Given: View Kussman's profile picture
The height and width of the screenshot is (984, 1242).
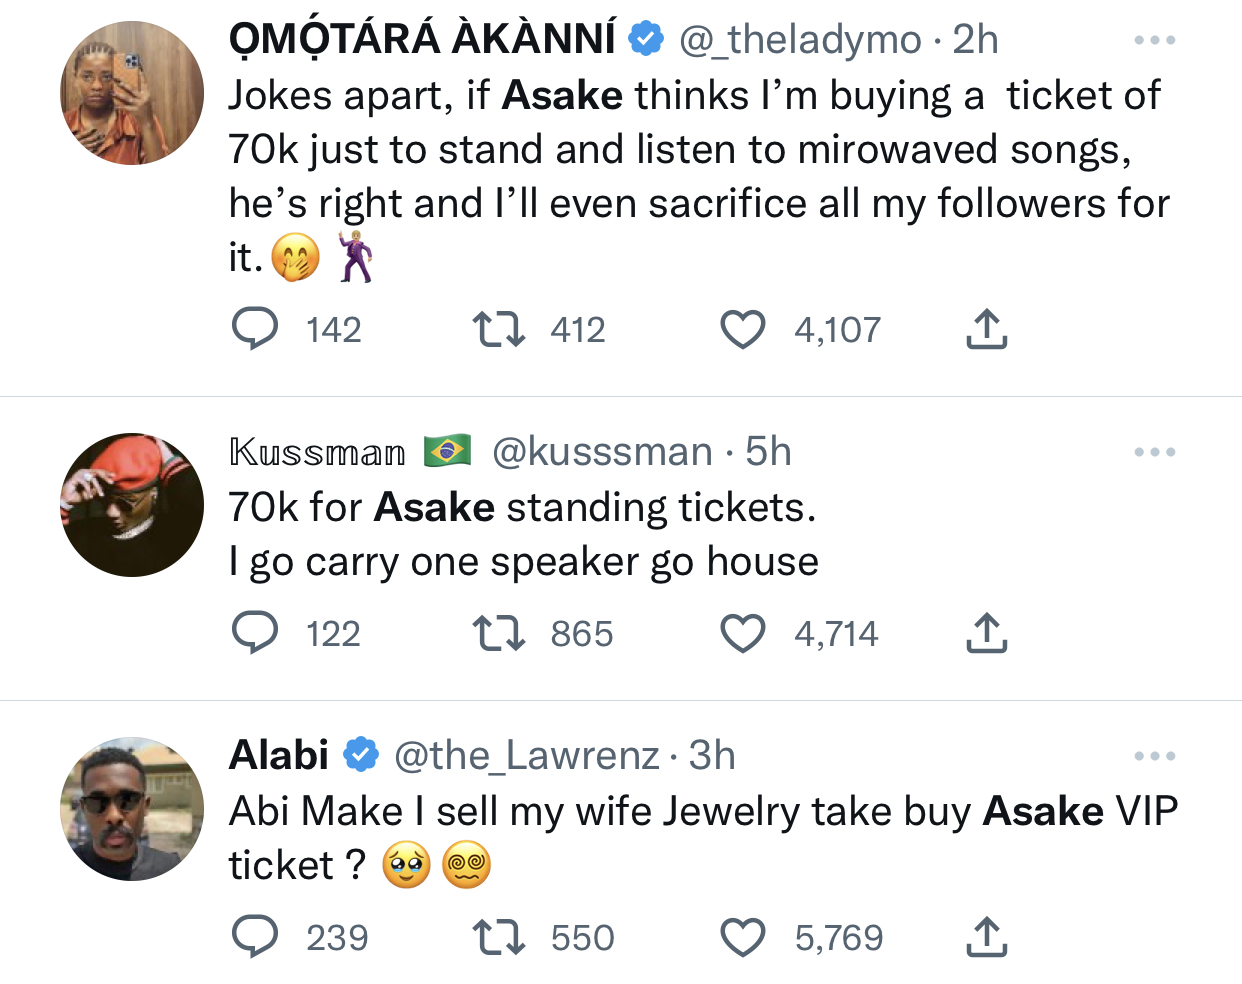Looking at the screenshot, I should click(132, 505).
